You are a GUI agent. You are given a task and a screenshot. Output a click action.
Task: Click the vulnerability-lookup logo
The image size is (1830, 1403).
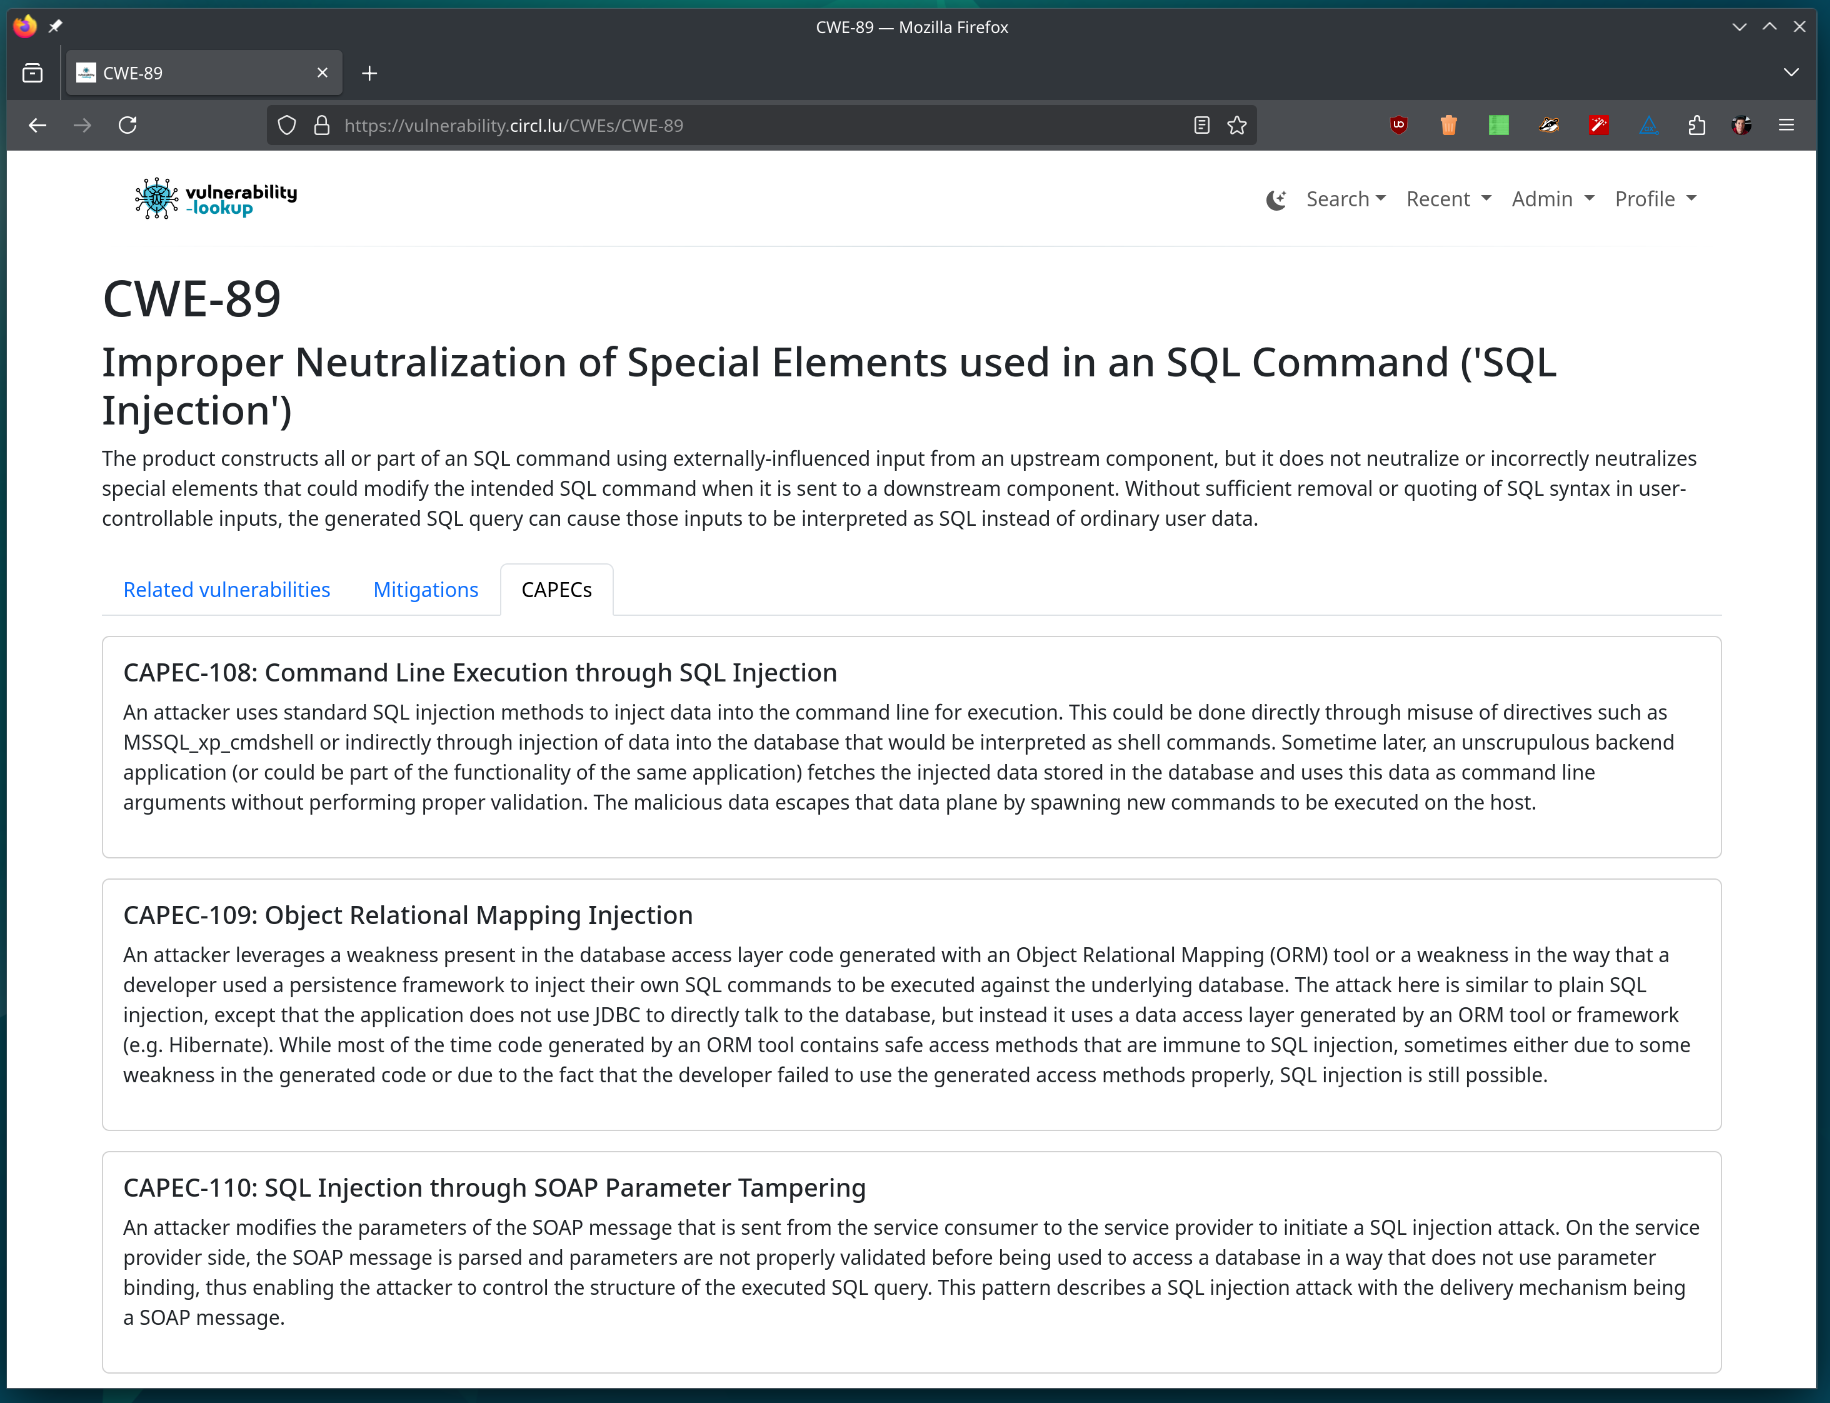[216, 199]
